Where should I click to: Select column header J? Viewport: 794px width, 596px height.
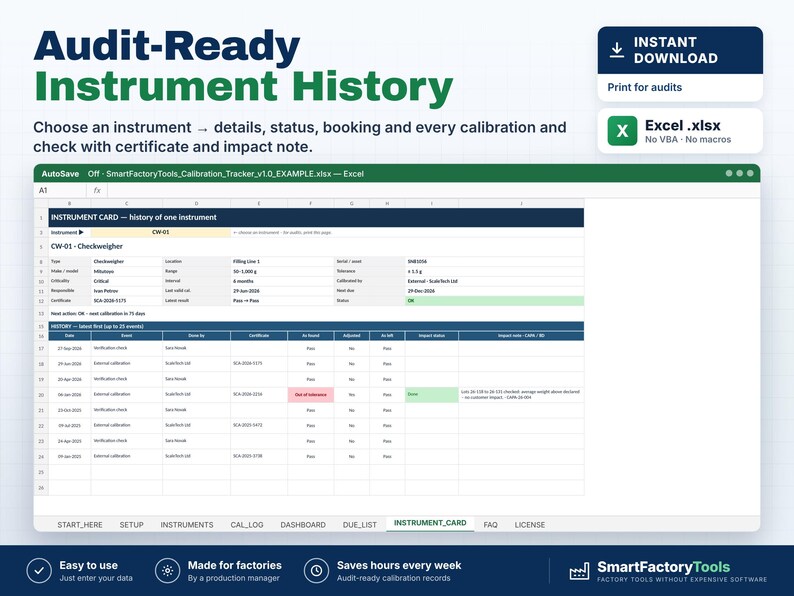[521, 204]
